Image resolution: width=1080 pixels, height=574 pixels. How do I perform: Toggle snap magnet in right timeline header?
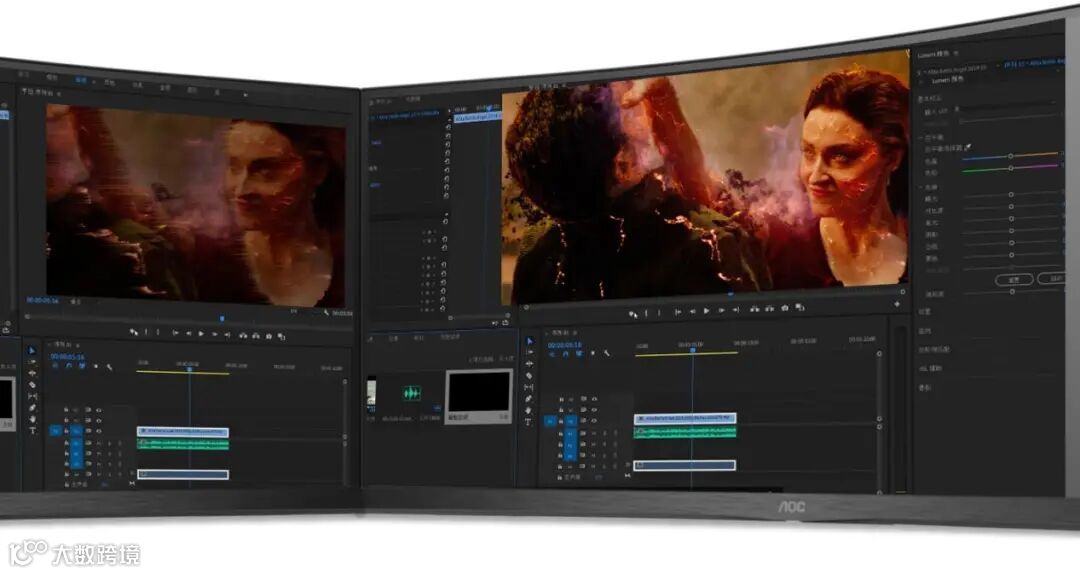click(x=565, y=353)
